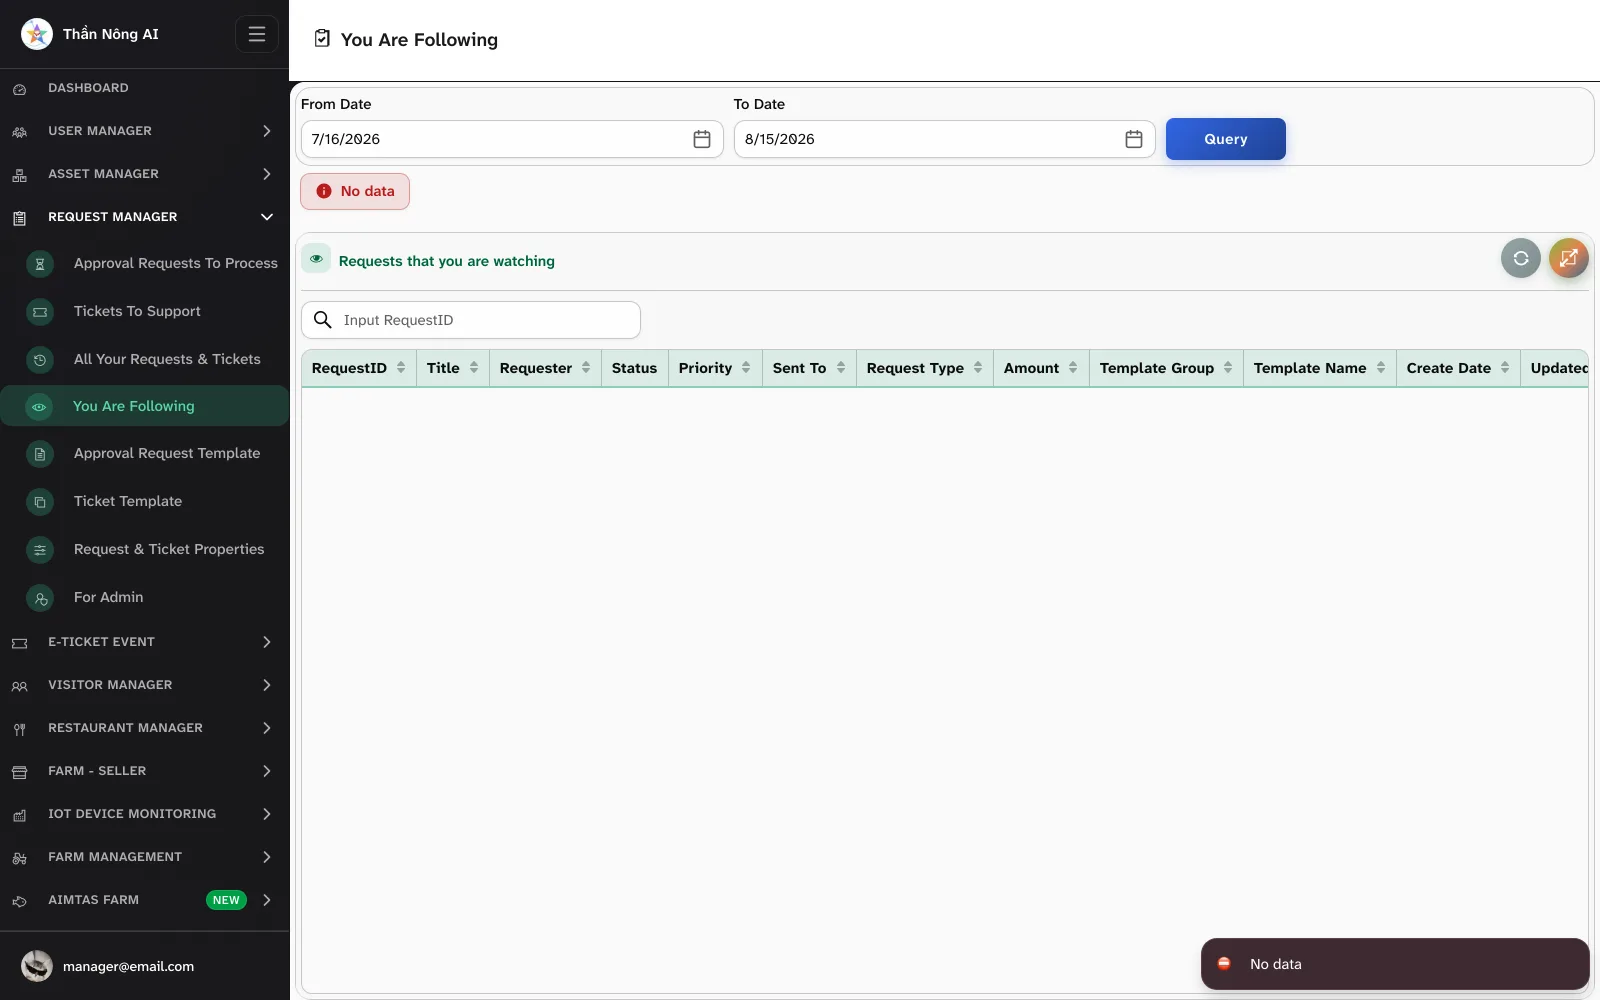Click the IoT Device Monitoring chart icon
1600x1000 pixels.
19,815
